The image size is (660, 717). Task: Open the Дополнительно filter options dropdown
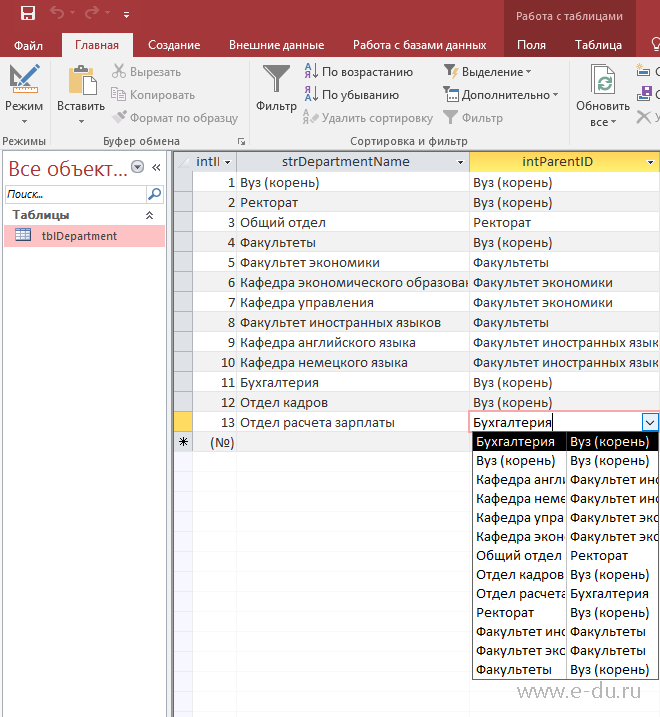point(501,95)
